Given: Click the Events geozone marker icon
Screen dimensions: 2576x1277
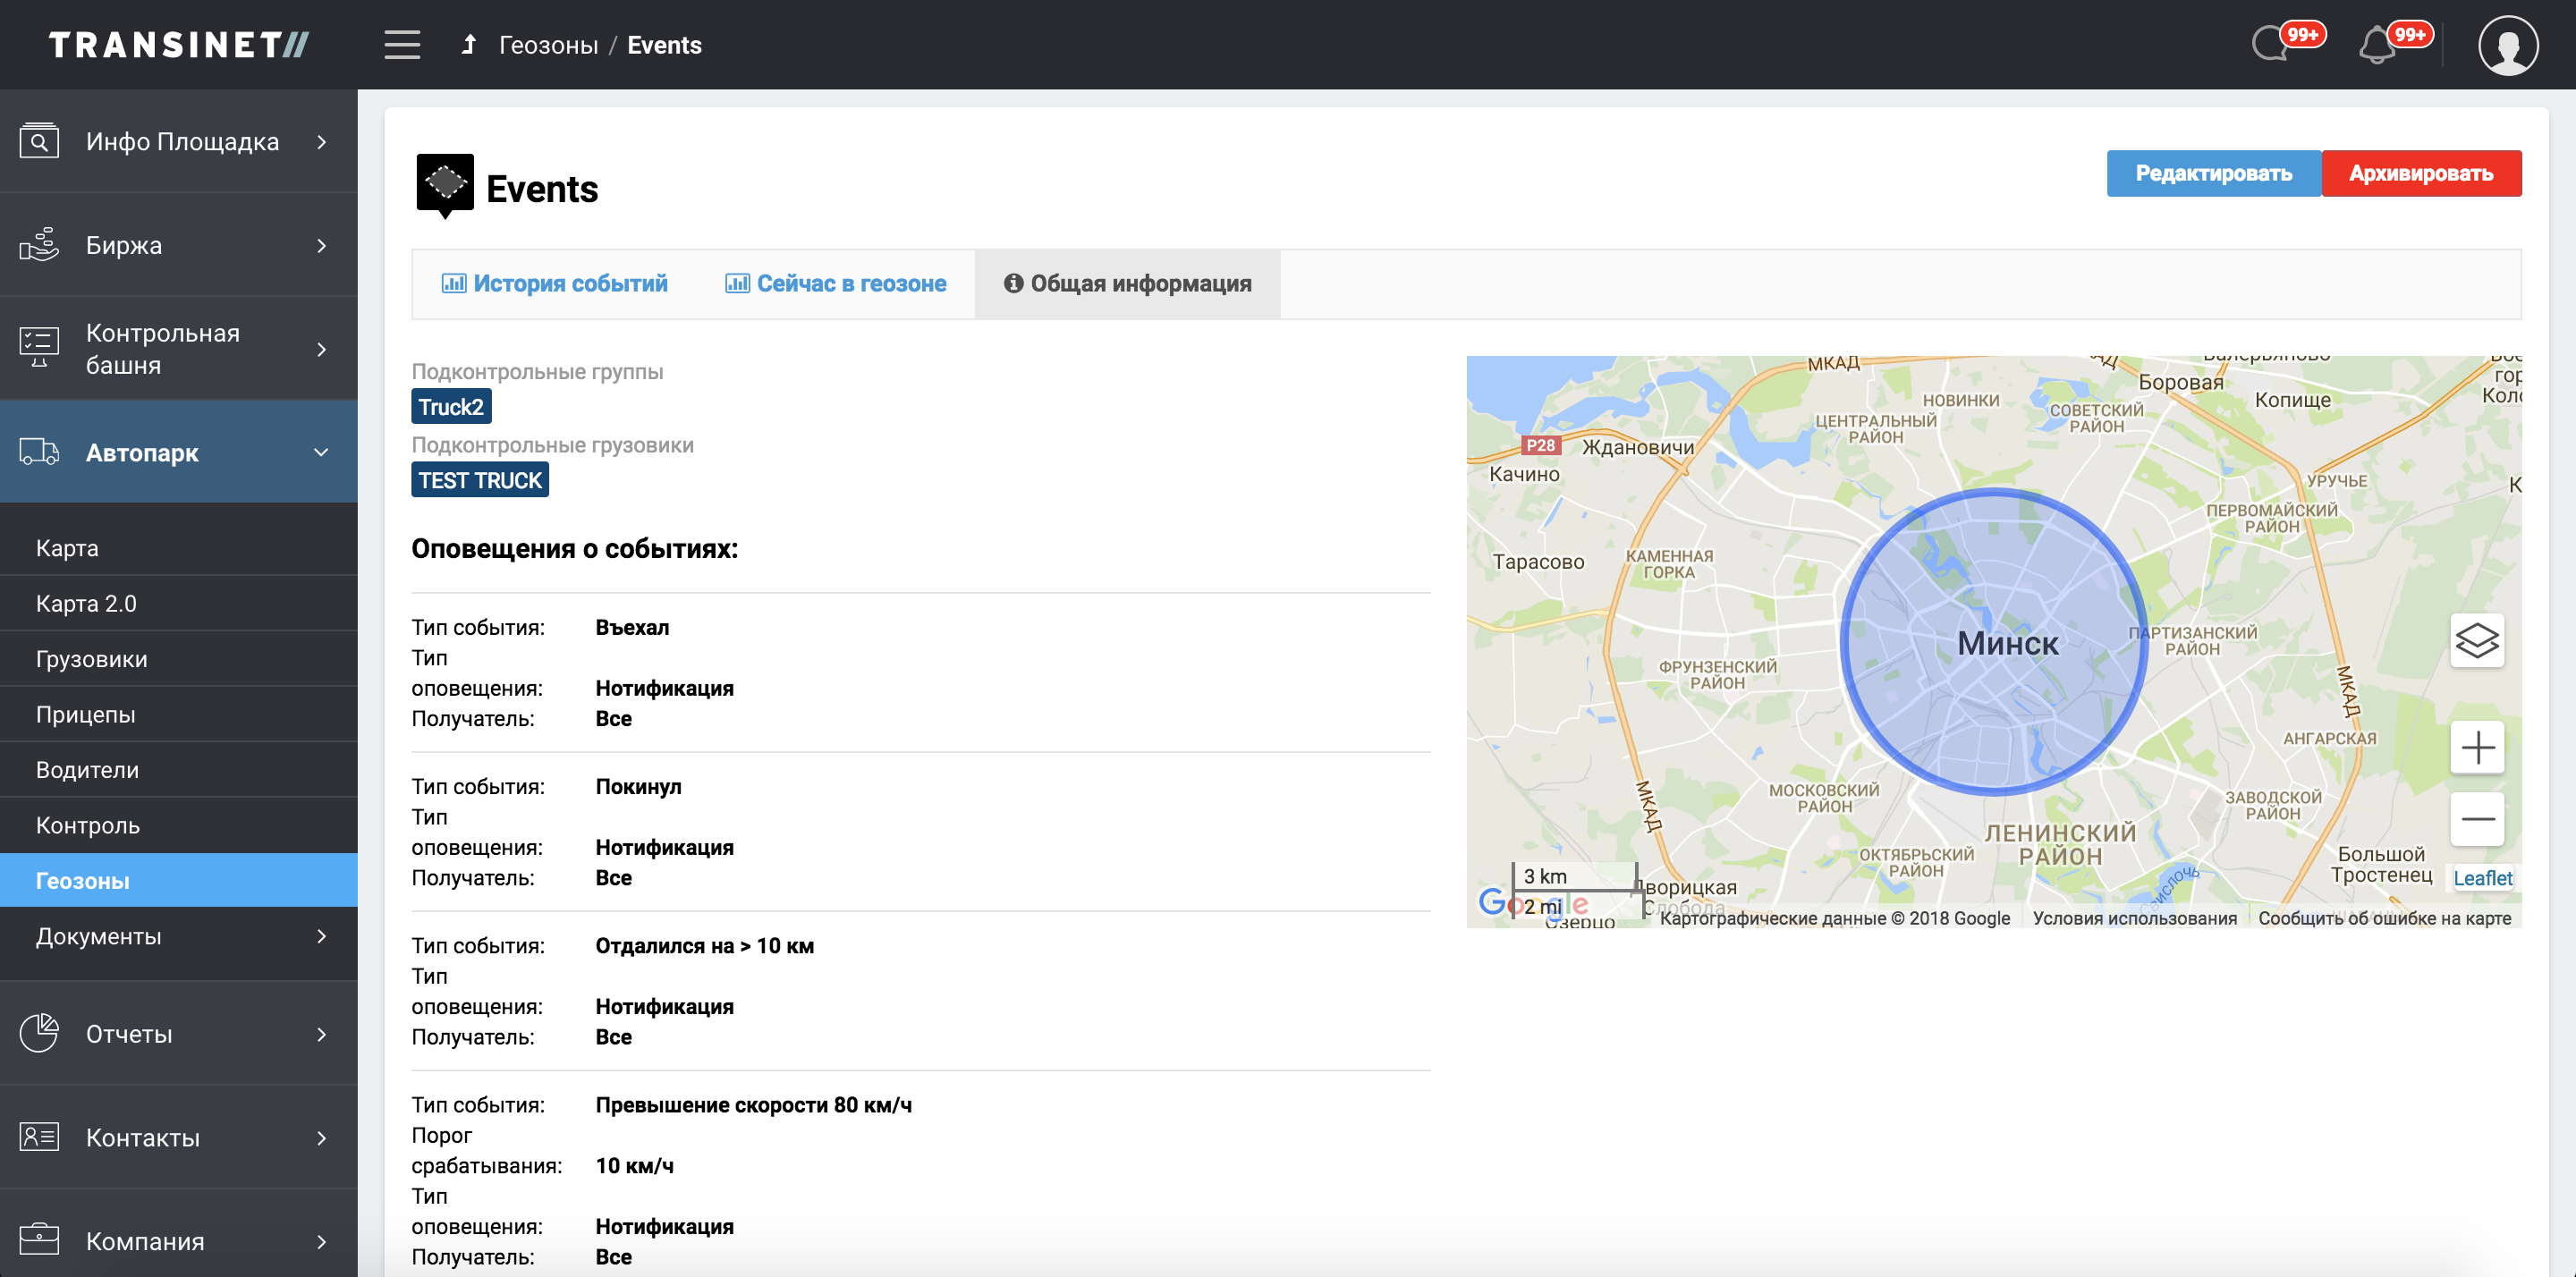Looking at the screenshot, I should point(445,185).
